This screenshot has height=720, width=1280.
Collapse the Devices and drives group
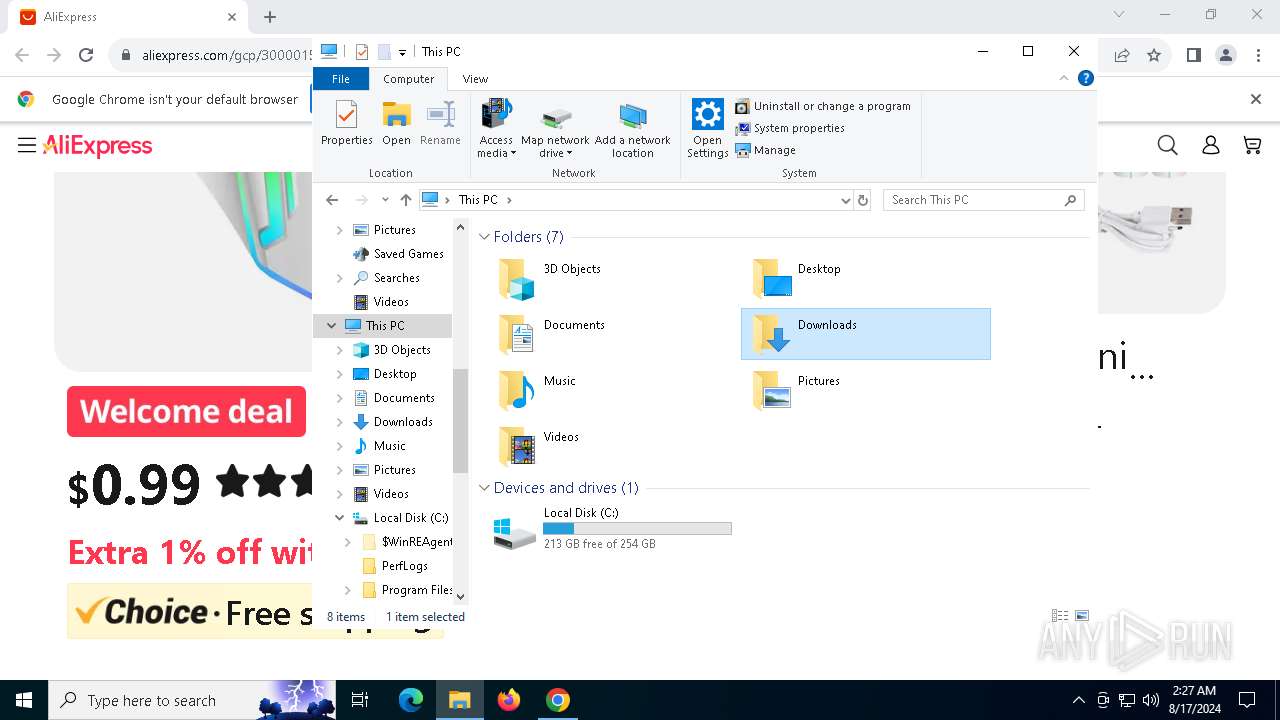coord(484,488)
